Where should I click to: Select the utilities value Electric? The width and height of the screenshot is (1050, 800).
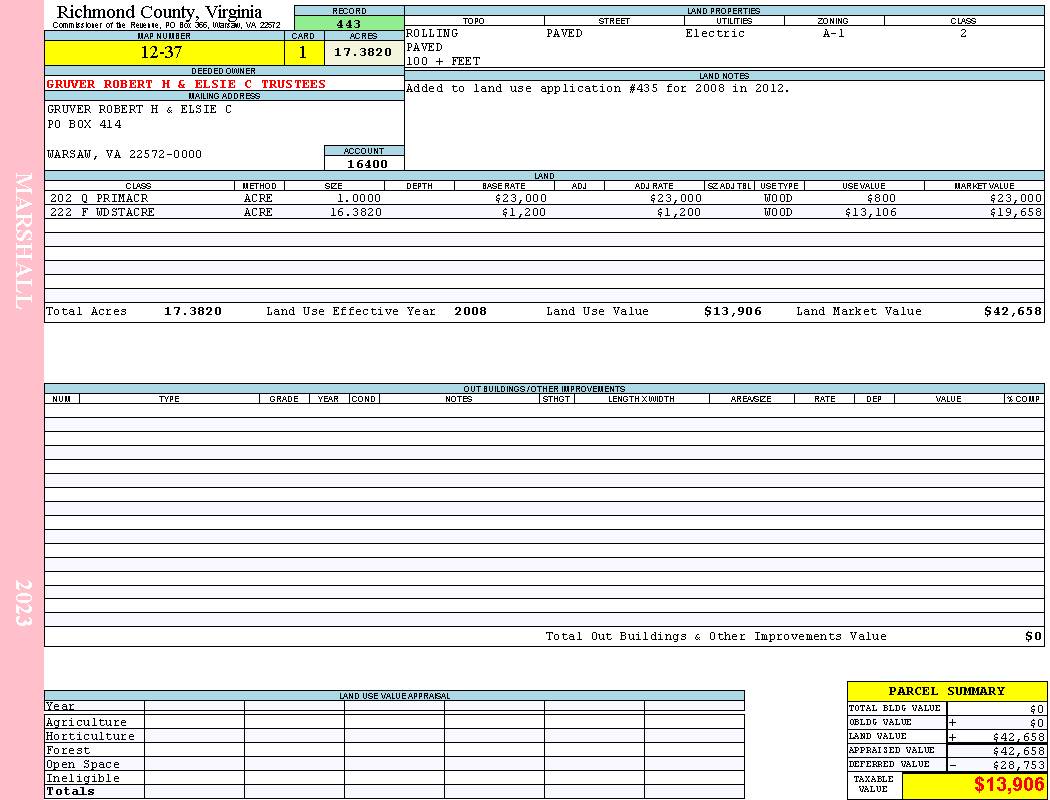(715, 33)
